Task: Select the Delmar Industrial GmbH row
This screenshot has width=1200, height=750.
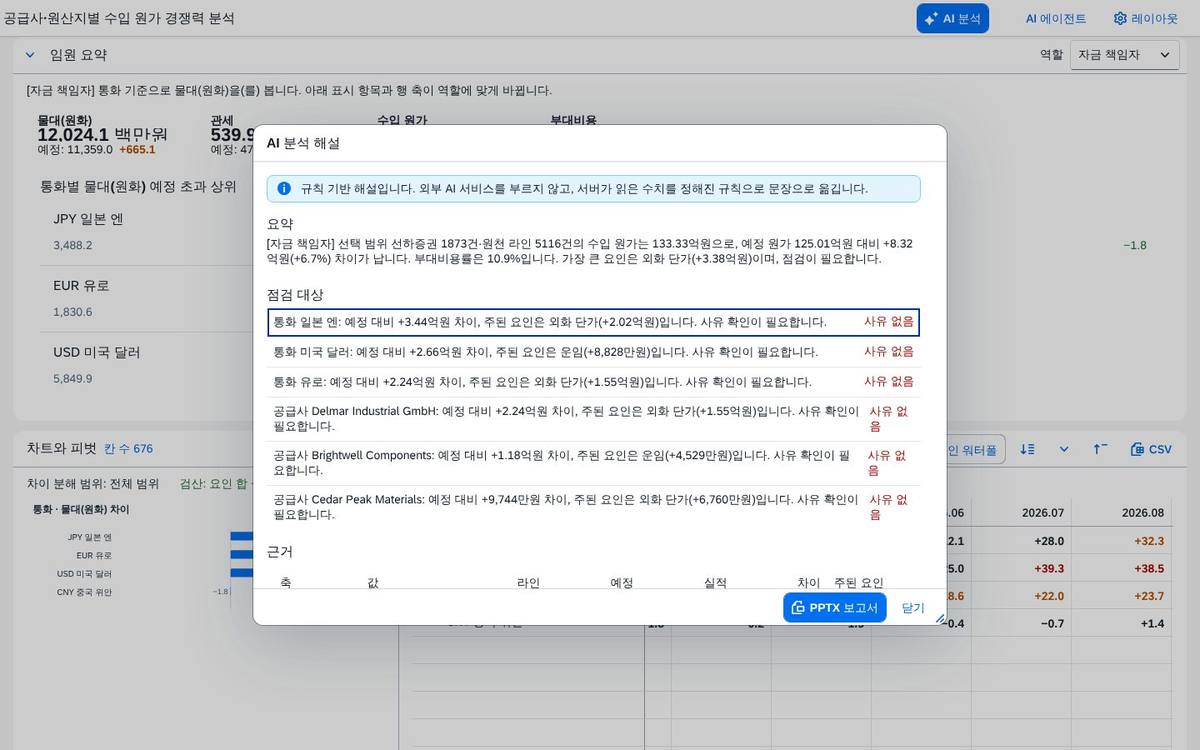Action: pyautogui.click(x=593, y=419)
